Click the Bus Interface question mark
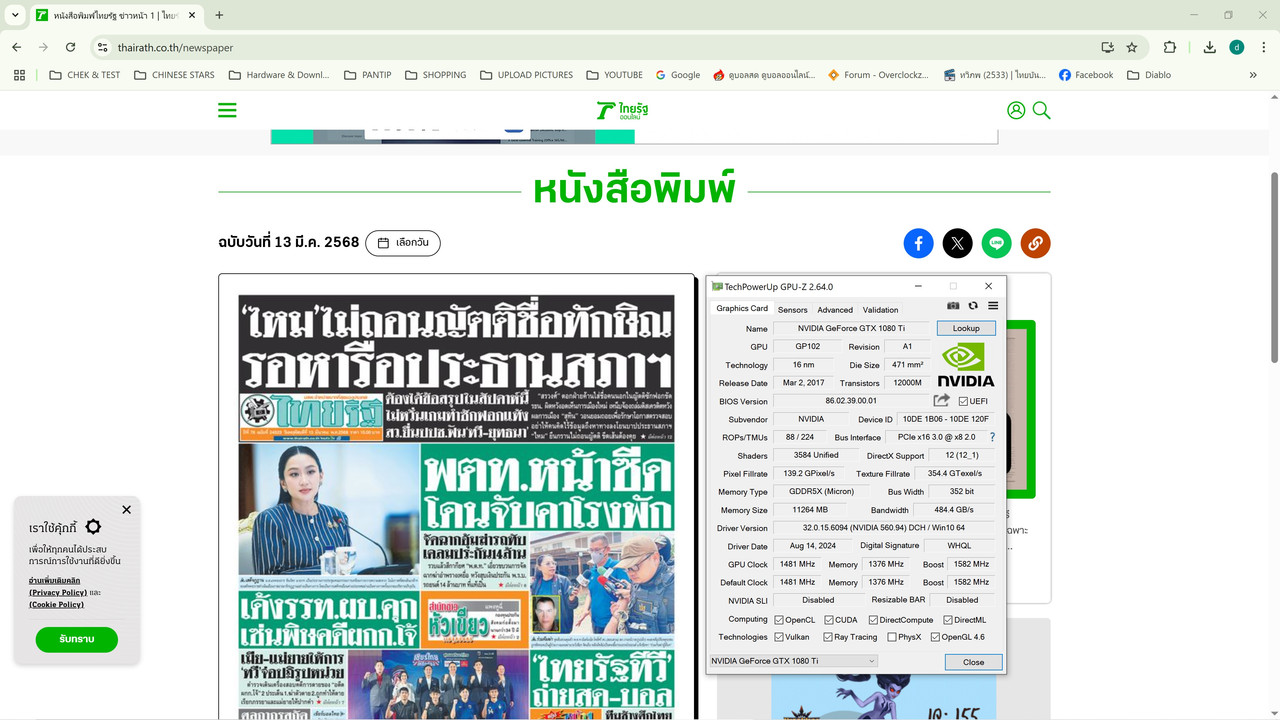 [x=992, y=437]
